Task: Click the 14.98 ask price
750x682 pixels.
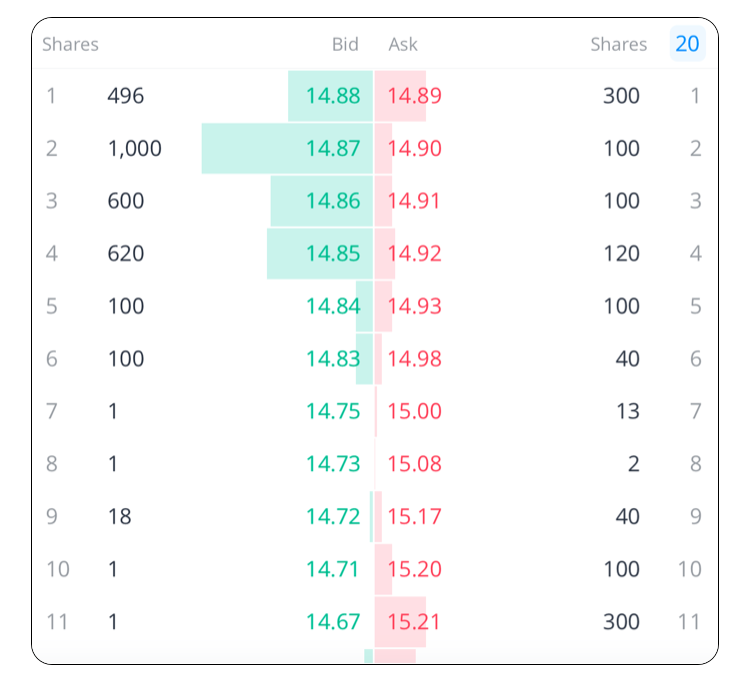Action: [414, 359]
